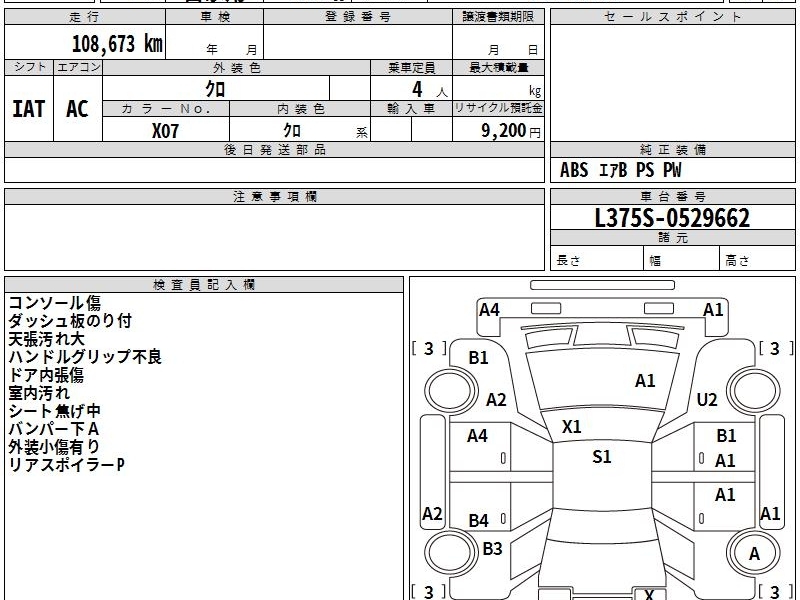The height and width of the screenshot is (600, 800).
Task: Select the 後日発送部品 header
Action: point(274,149)
